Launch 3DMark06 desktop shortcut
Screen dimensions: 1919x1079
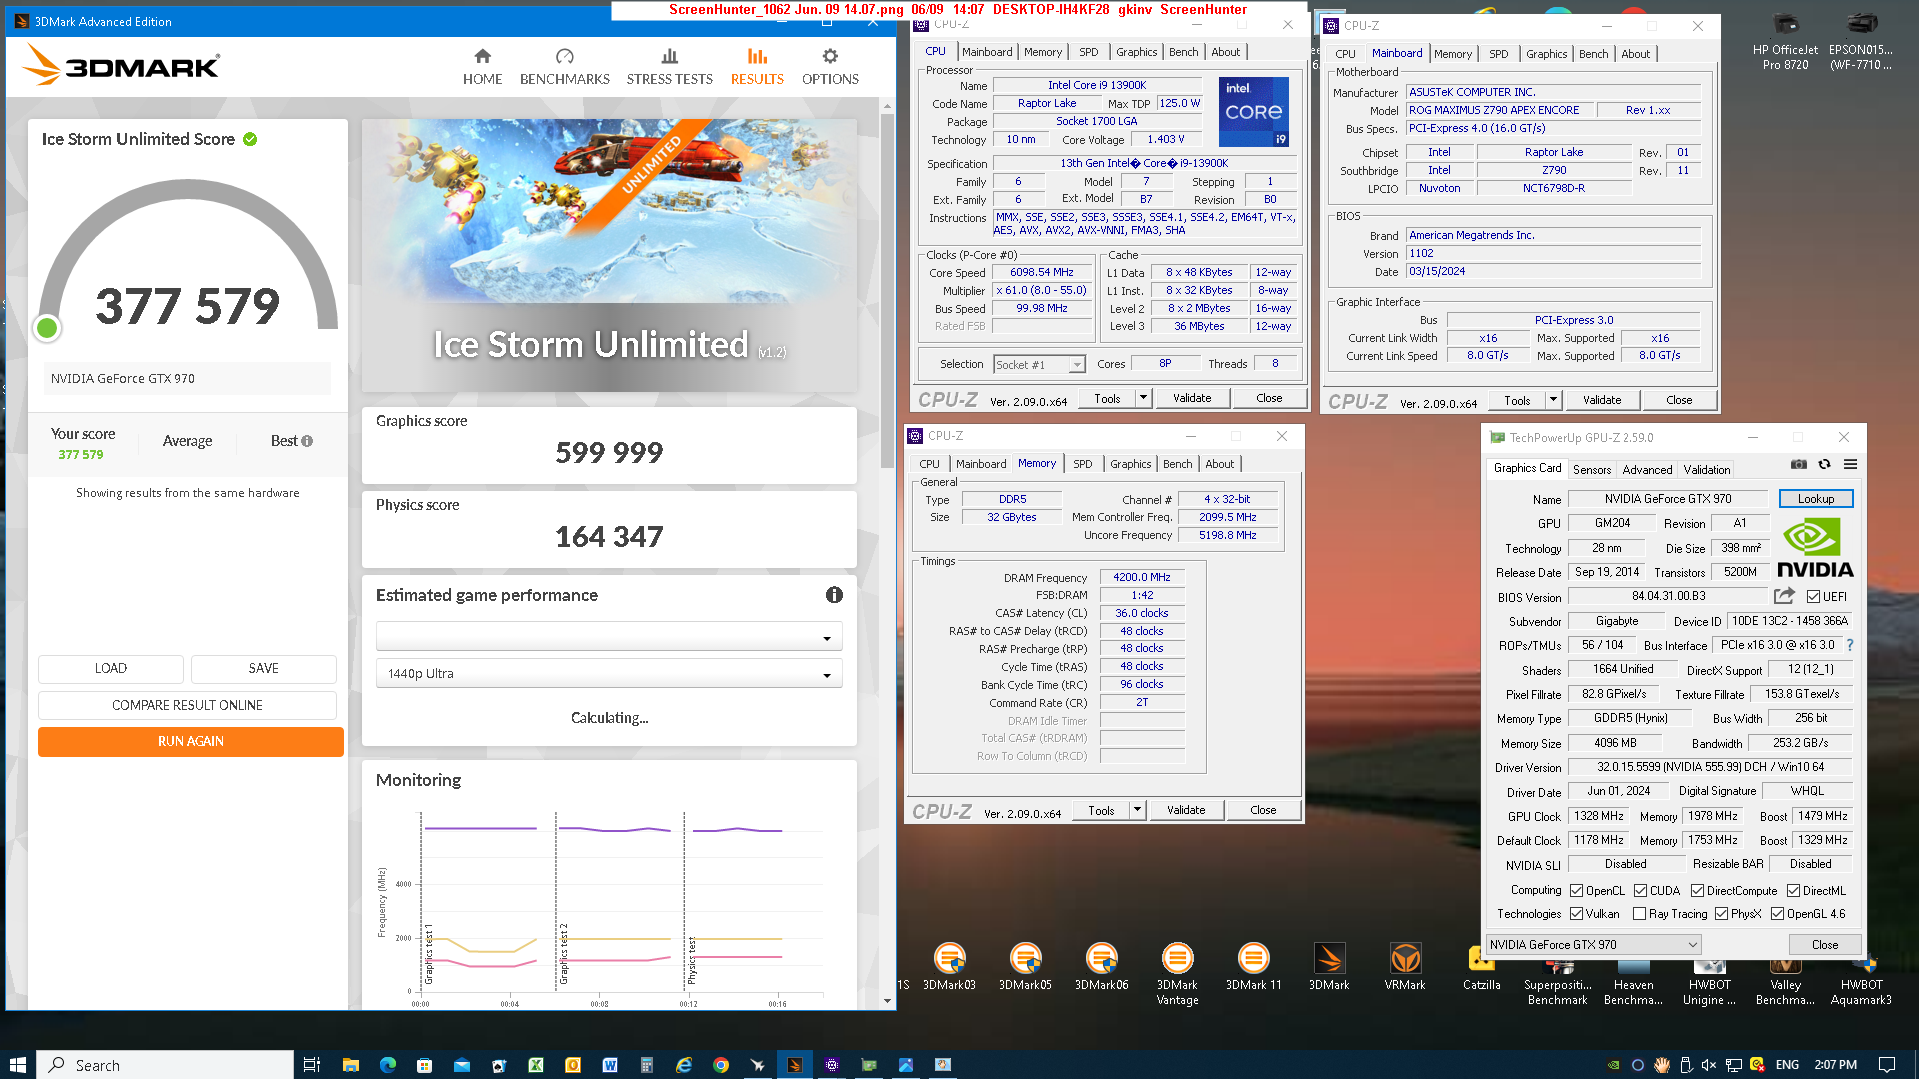(x=1101, y=967)
